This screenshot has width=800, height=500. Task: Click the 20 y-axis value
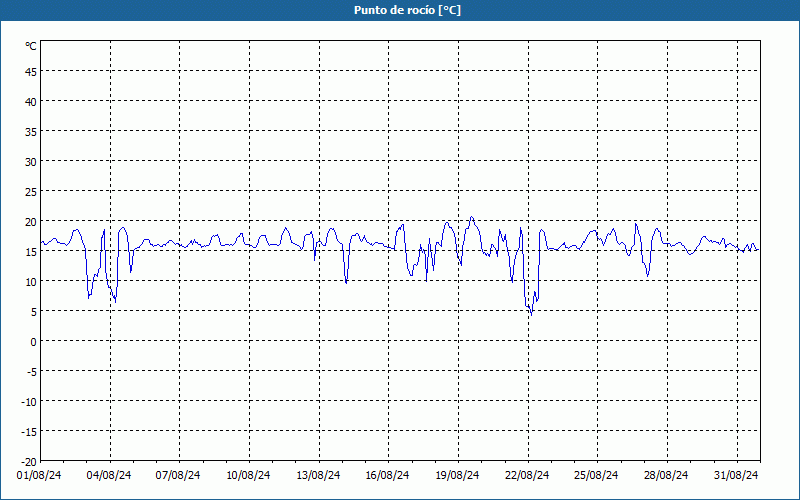[31, 222]
